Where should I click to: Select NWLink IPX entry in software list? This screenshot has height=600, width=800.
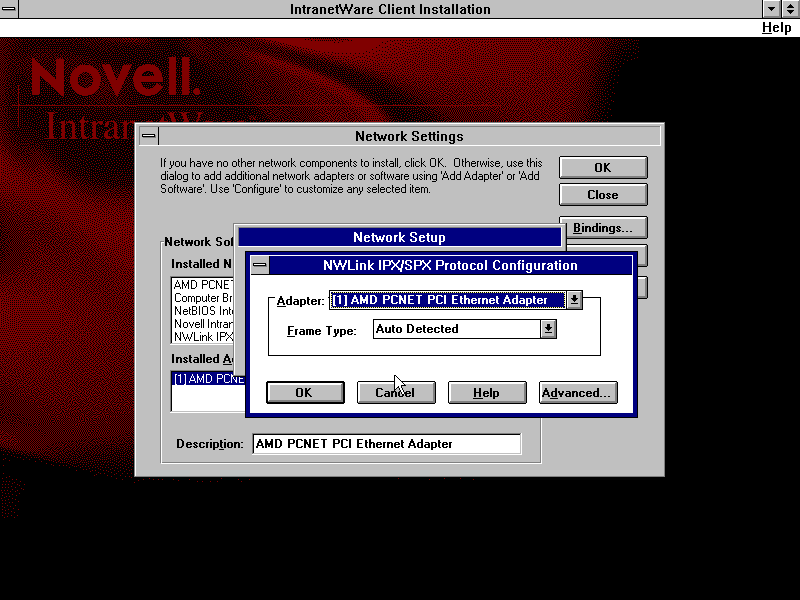203,337
